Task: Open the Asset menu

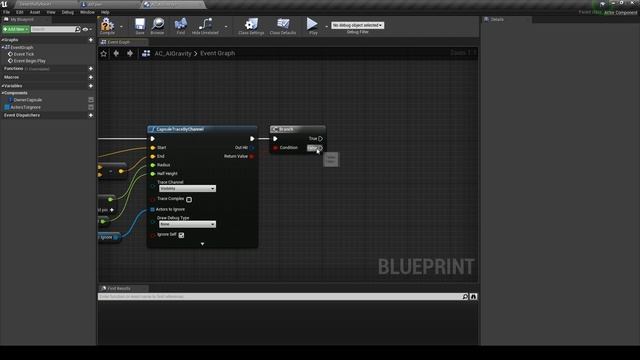Action: click(x=35, y=12)
